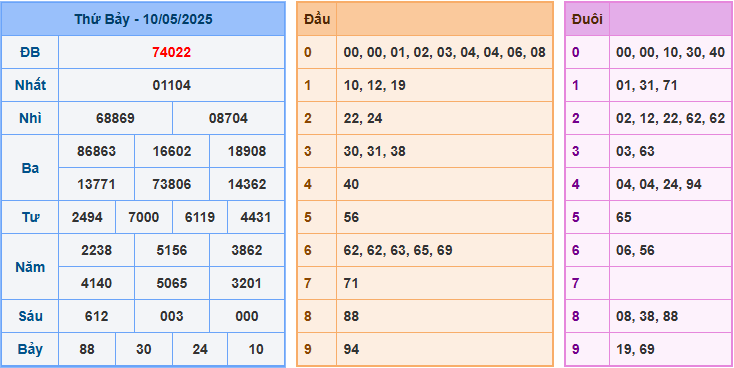
Task: Select Đuôi row values 19, 69
Action: (x=635, y=349)
